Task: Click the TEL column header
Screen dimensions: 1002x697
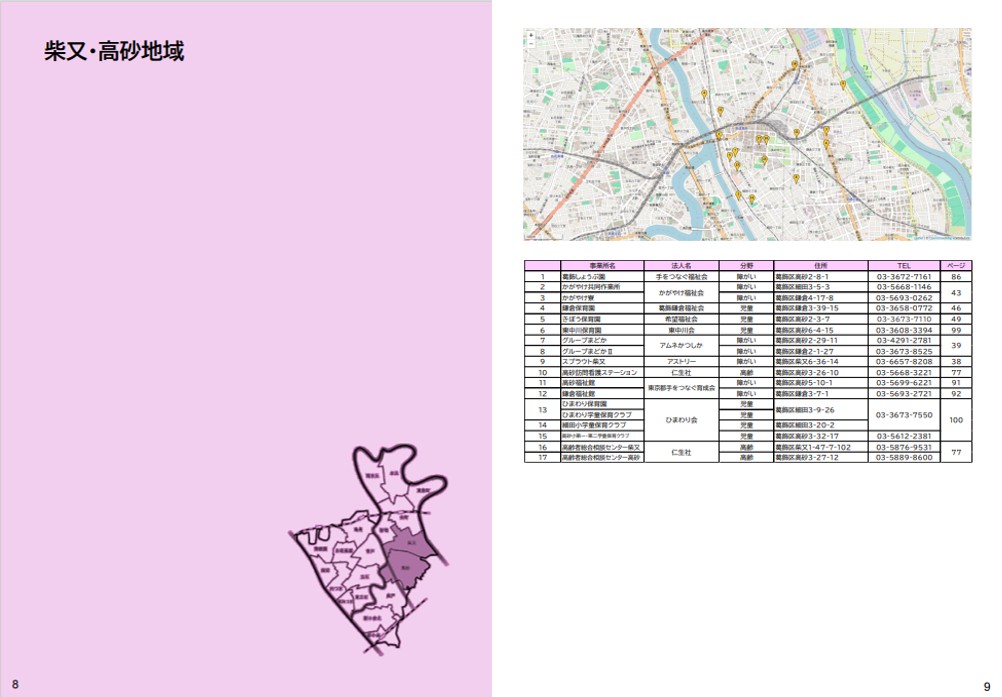Action: coord(904,266)
